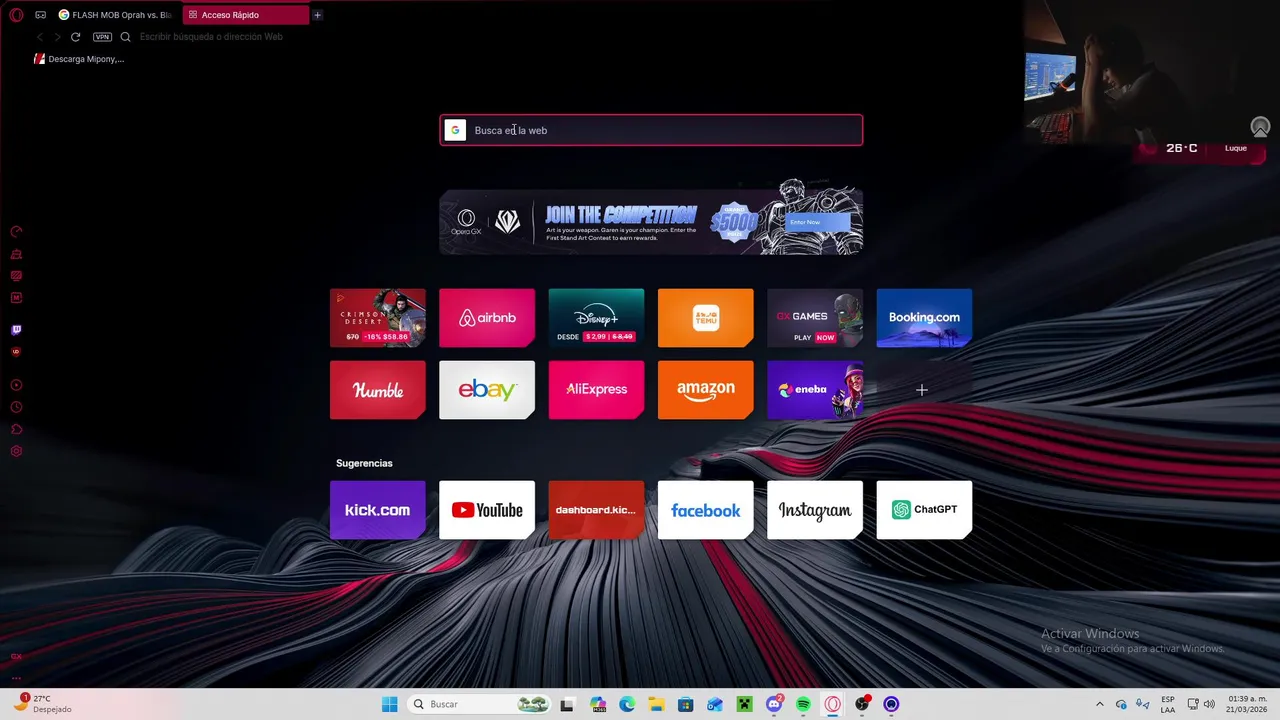
Task: Open Microsoft Edge from the taskbar
Action: click(x=627, y=704)
